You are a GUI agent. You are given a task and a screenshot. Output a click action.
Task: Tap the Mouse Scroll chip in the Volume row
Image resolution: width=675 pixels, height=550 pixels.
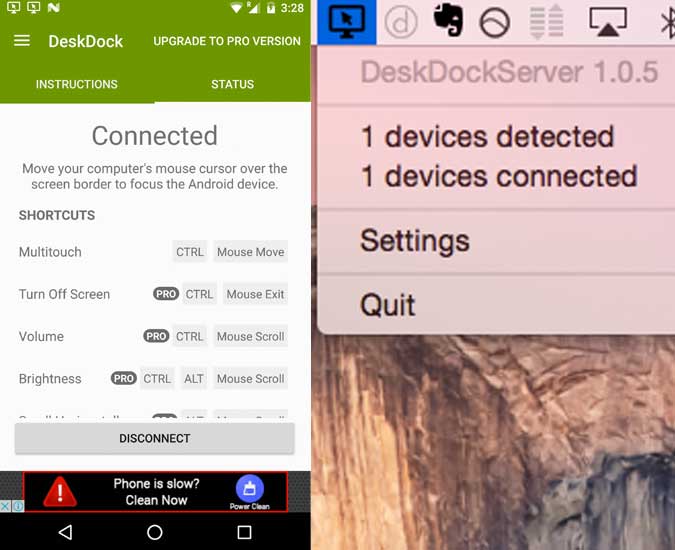point(251,336)
